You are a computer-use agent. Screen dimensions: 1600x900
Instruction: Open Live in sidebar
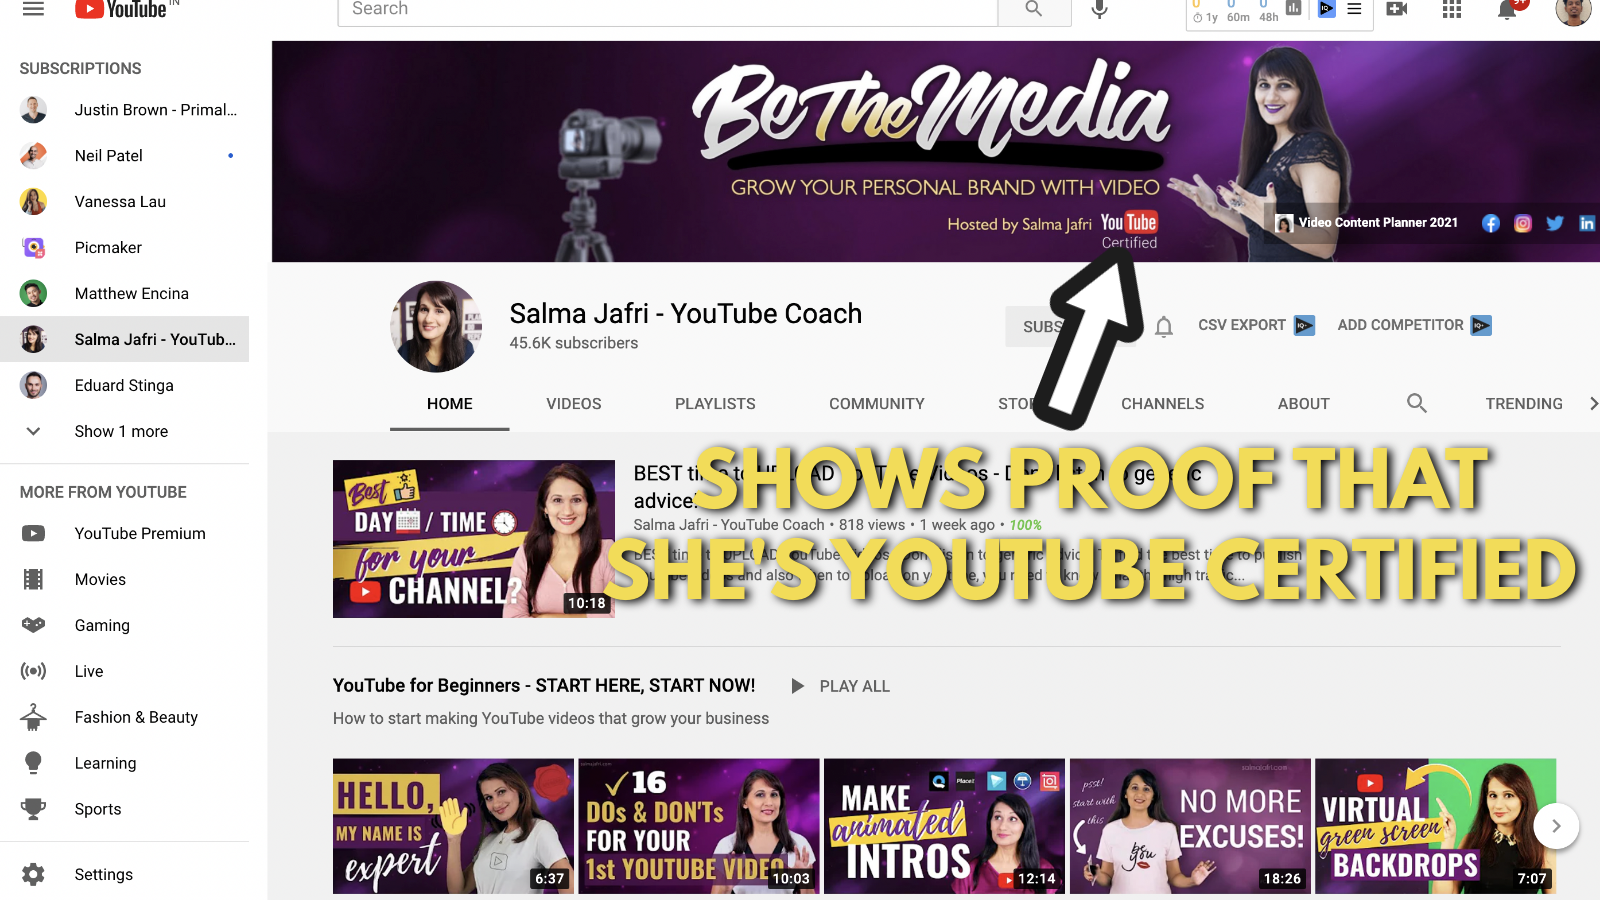tap(124, 672)
